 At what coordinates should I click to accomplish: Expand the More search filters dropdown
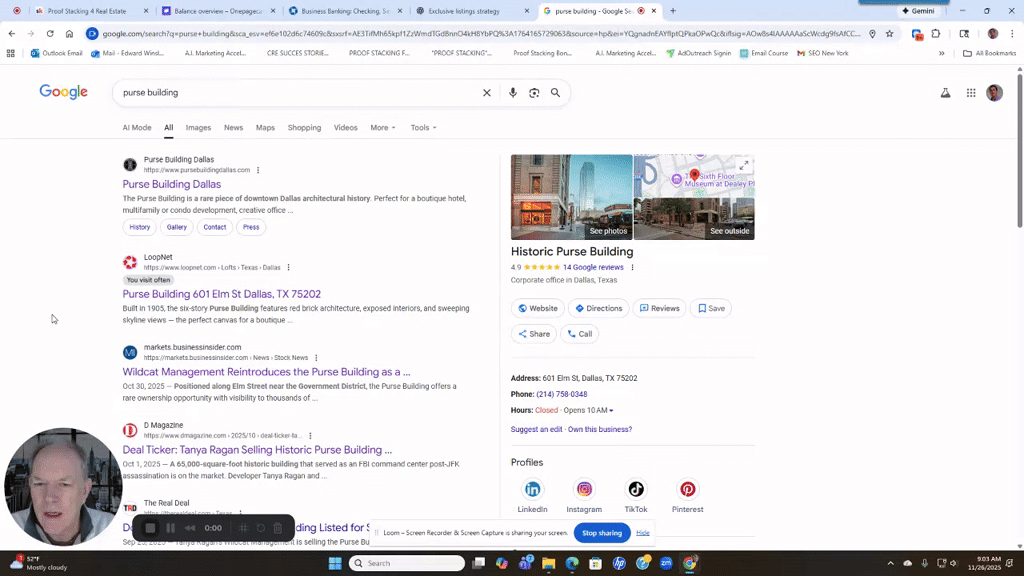point(383,128)
